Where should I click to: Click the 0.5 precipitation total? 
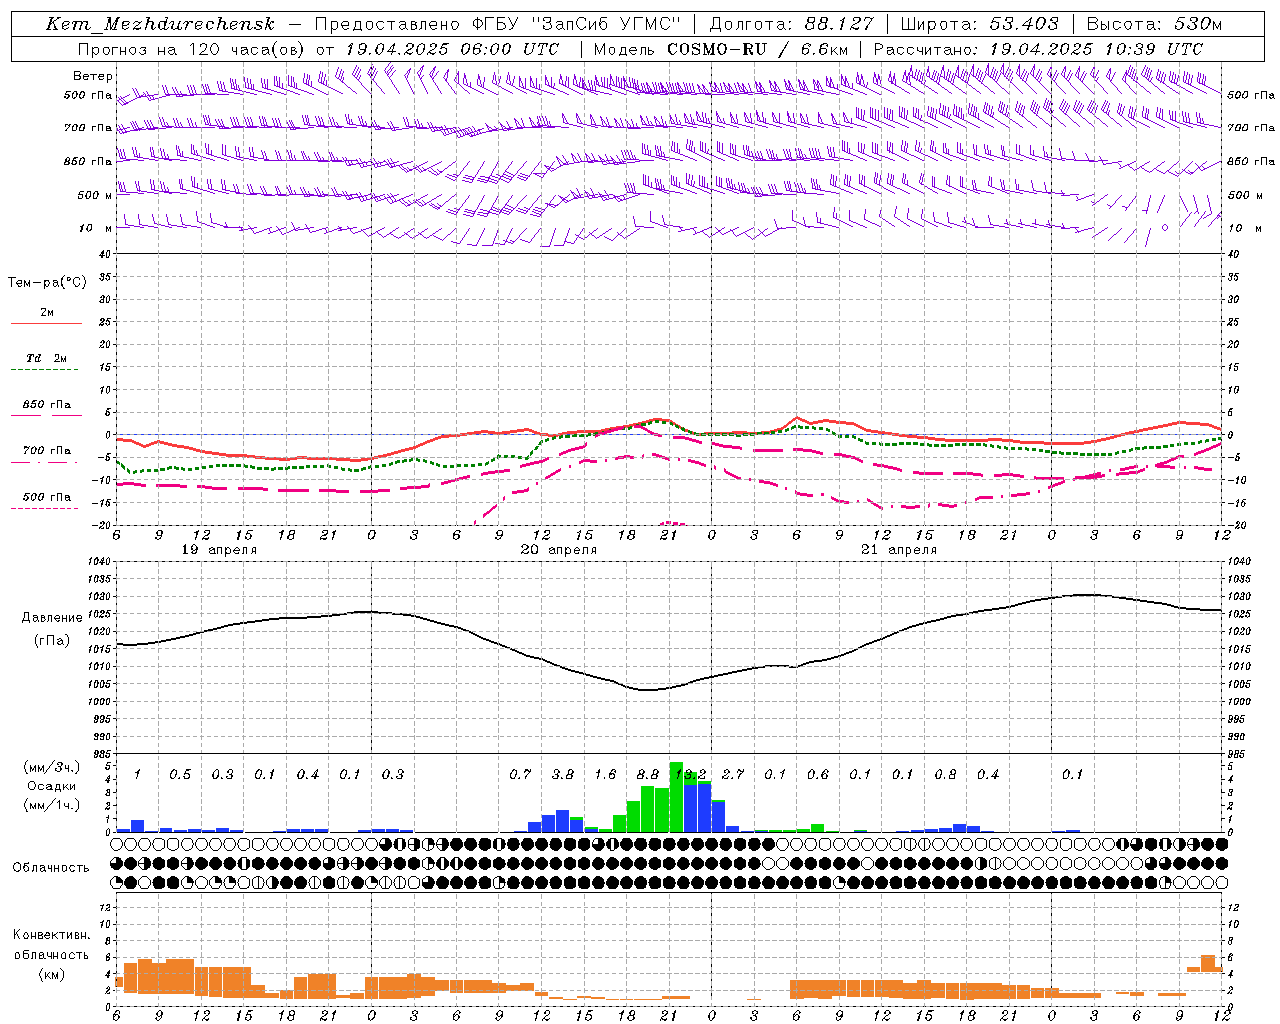point(180,775)
